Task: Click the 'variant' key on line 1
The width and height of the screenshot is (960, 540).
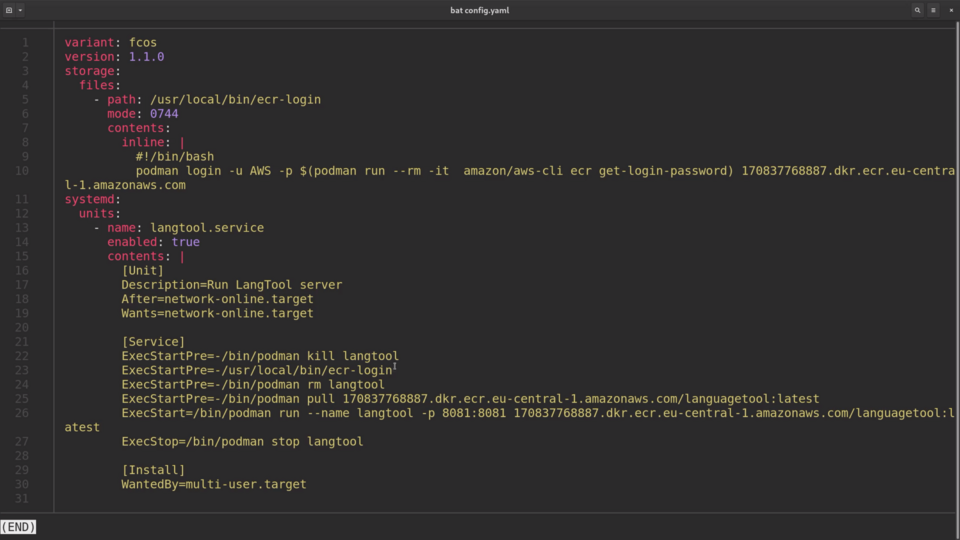Action: tap(89, 42)
